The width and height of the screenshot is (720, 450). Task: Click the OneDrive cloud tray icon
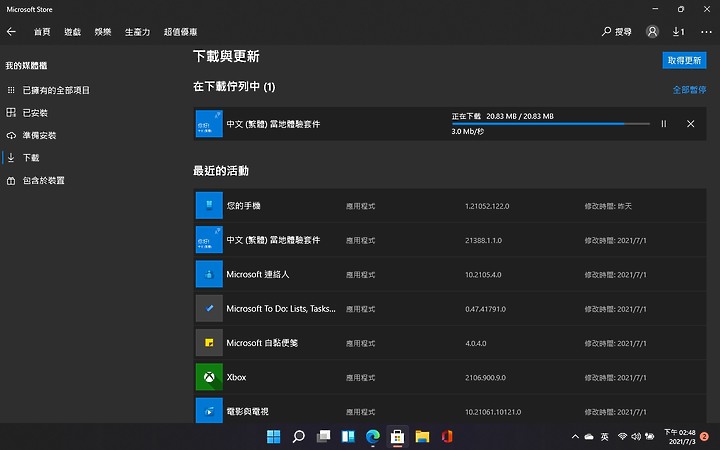[589, 437]
